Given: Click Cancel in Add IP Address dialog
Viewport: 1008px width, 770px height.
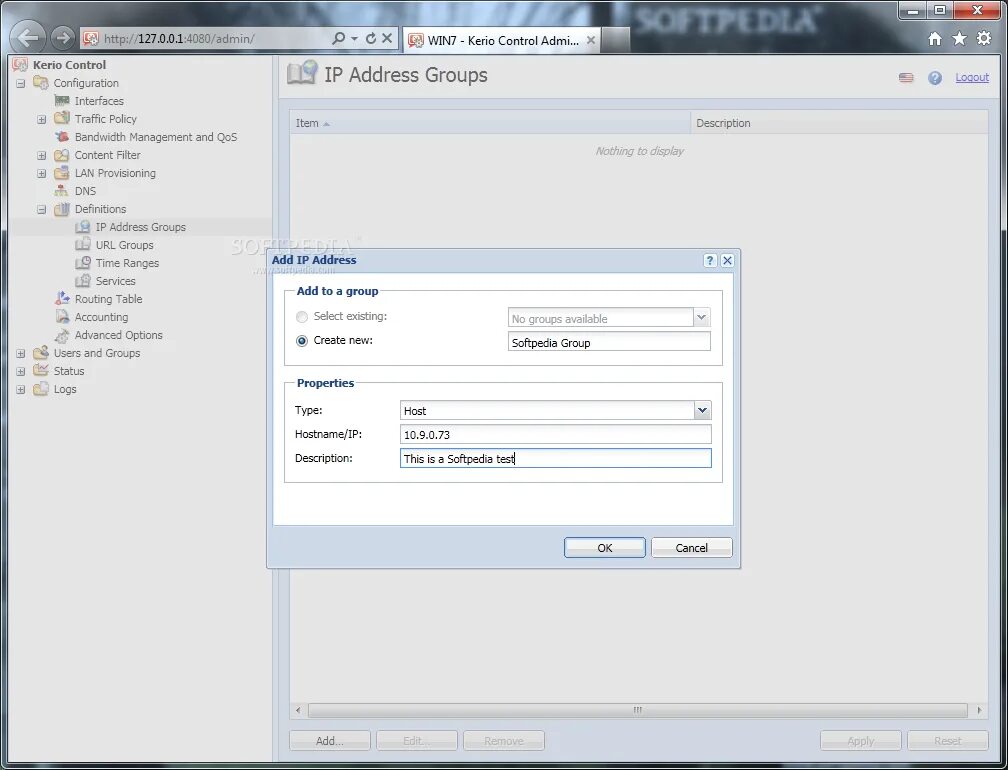Looking at the screenshot, I should pos(691,548).
